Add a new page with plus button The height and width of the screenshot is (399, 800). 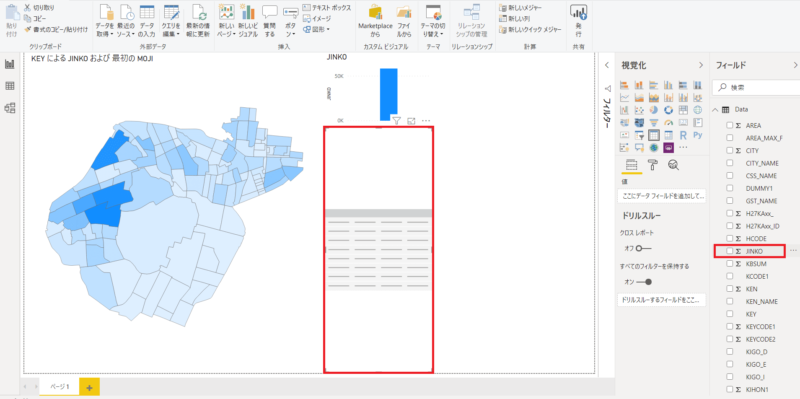[x=89, y=387]
